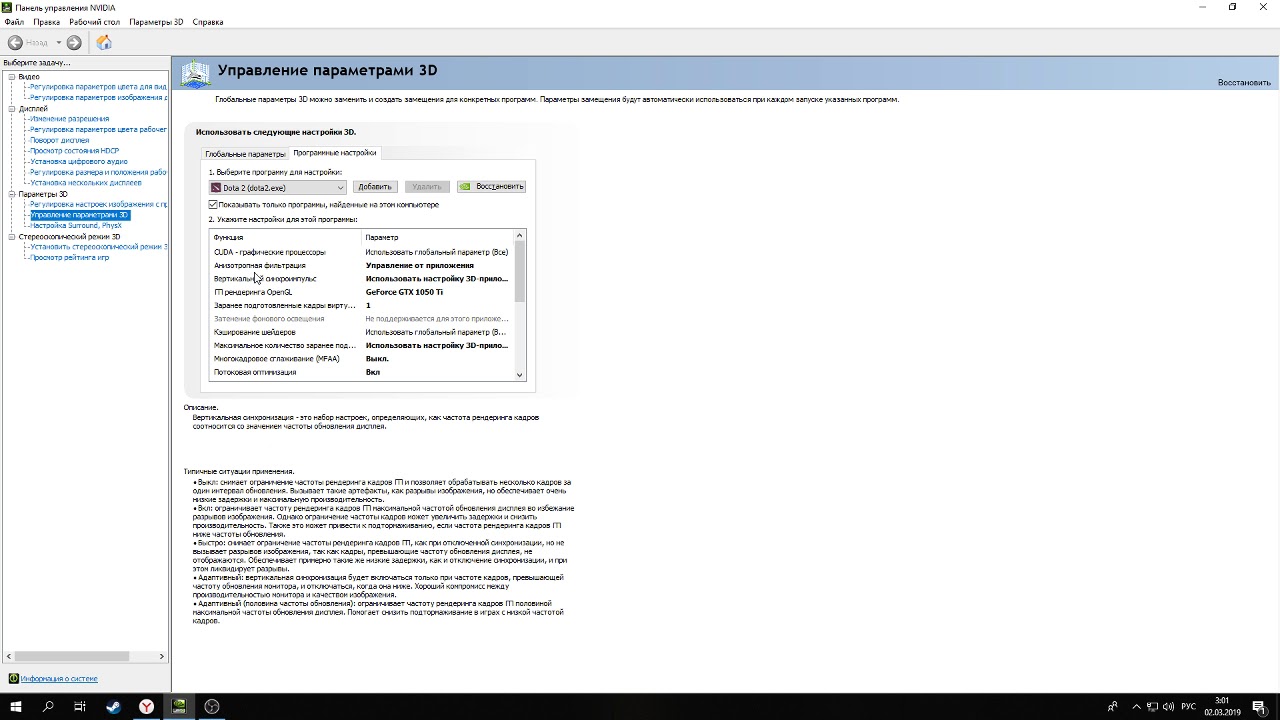
Task: Click the Back arrow icon in toolbar
Action: (x=15, y=42)
